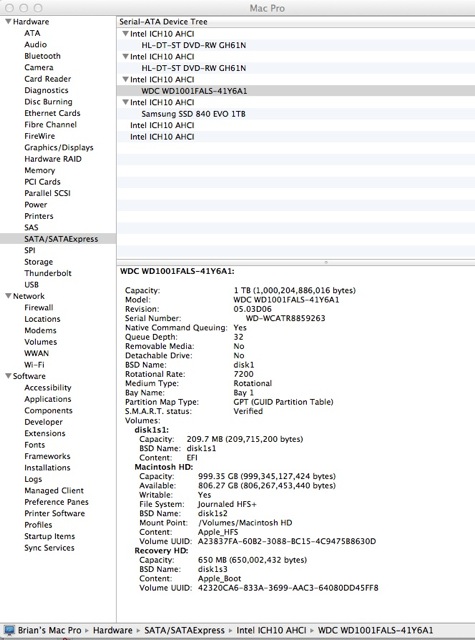Select SAS in the sidebar

click(x=31, y=227)
